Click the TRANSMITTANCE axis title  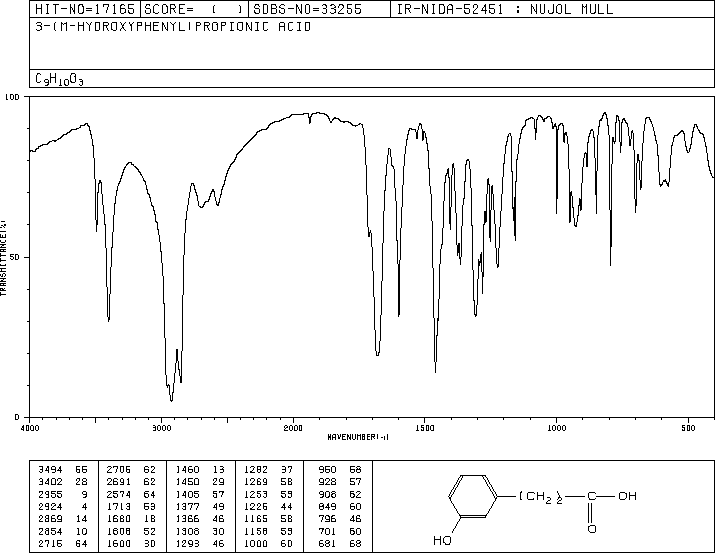(4, 258)
